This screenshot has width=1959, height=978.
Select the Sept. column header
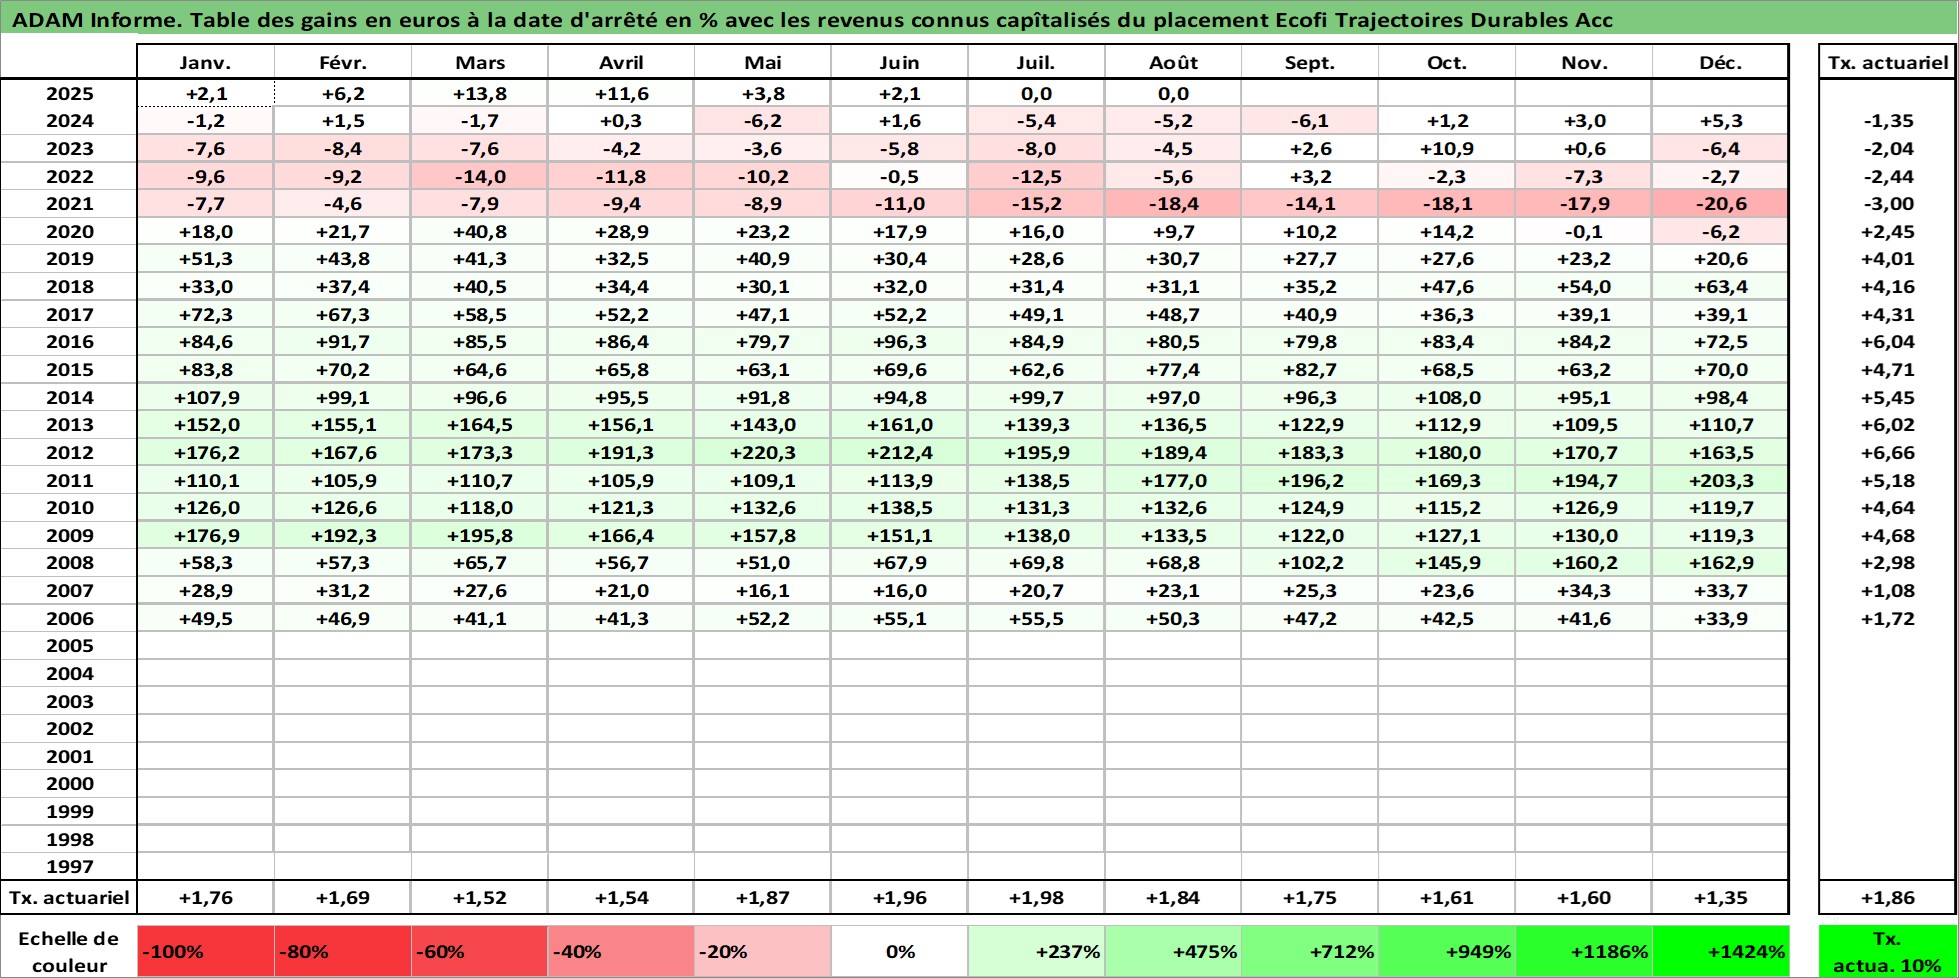[1310, 62]
